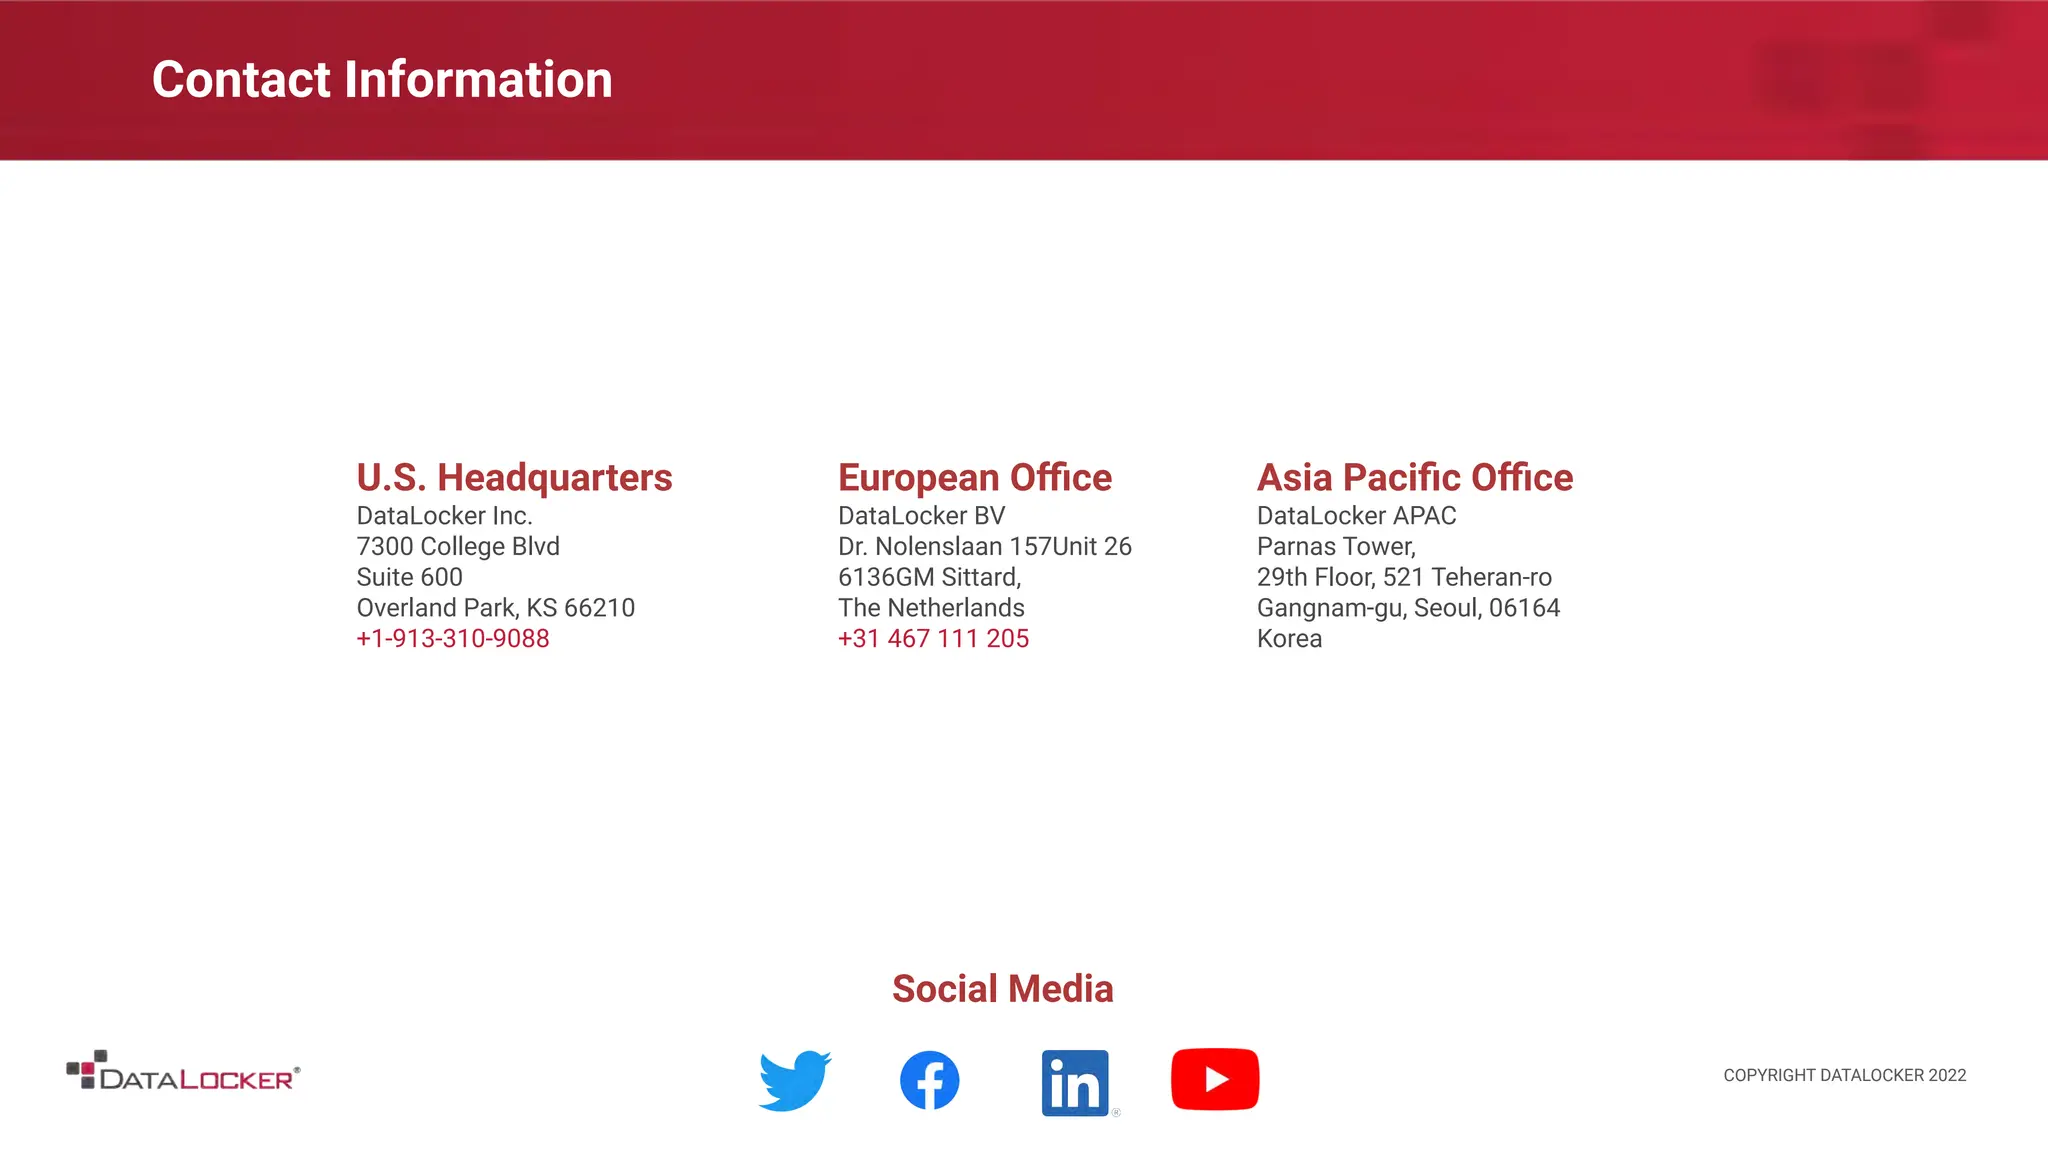
Task: Click the DataLocker APAC text
Action: pyautogui.click(x=1357, y=516)
